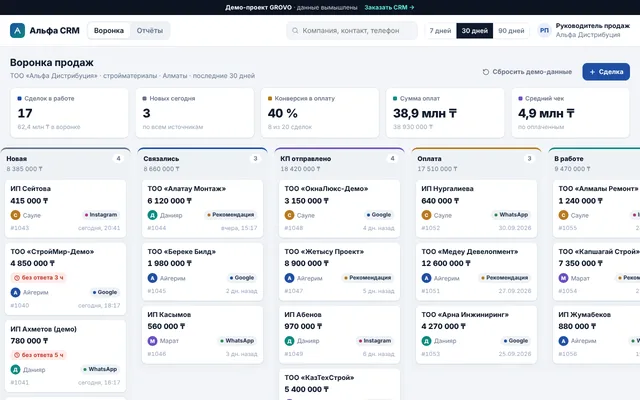Click Сауле avatar on ТОО «ОкнаЛюкс-Демо» card

[289, 215]
